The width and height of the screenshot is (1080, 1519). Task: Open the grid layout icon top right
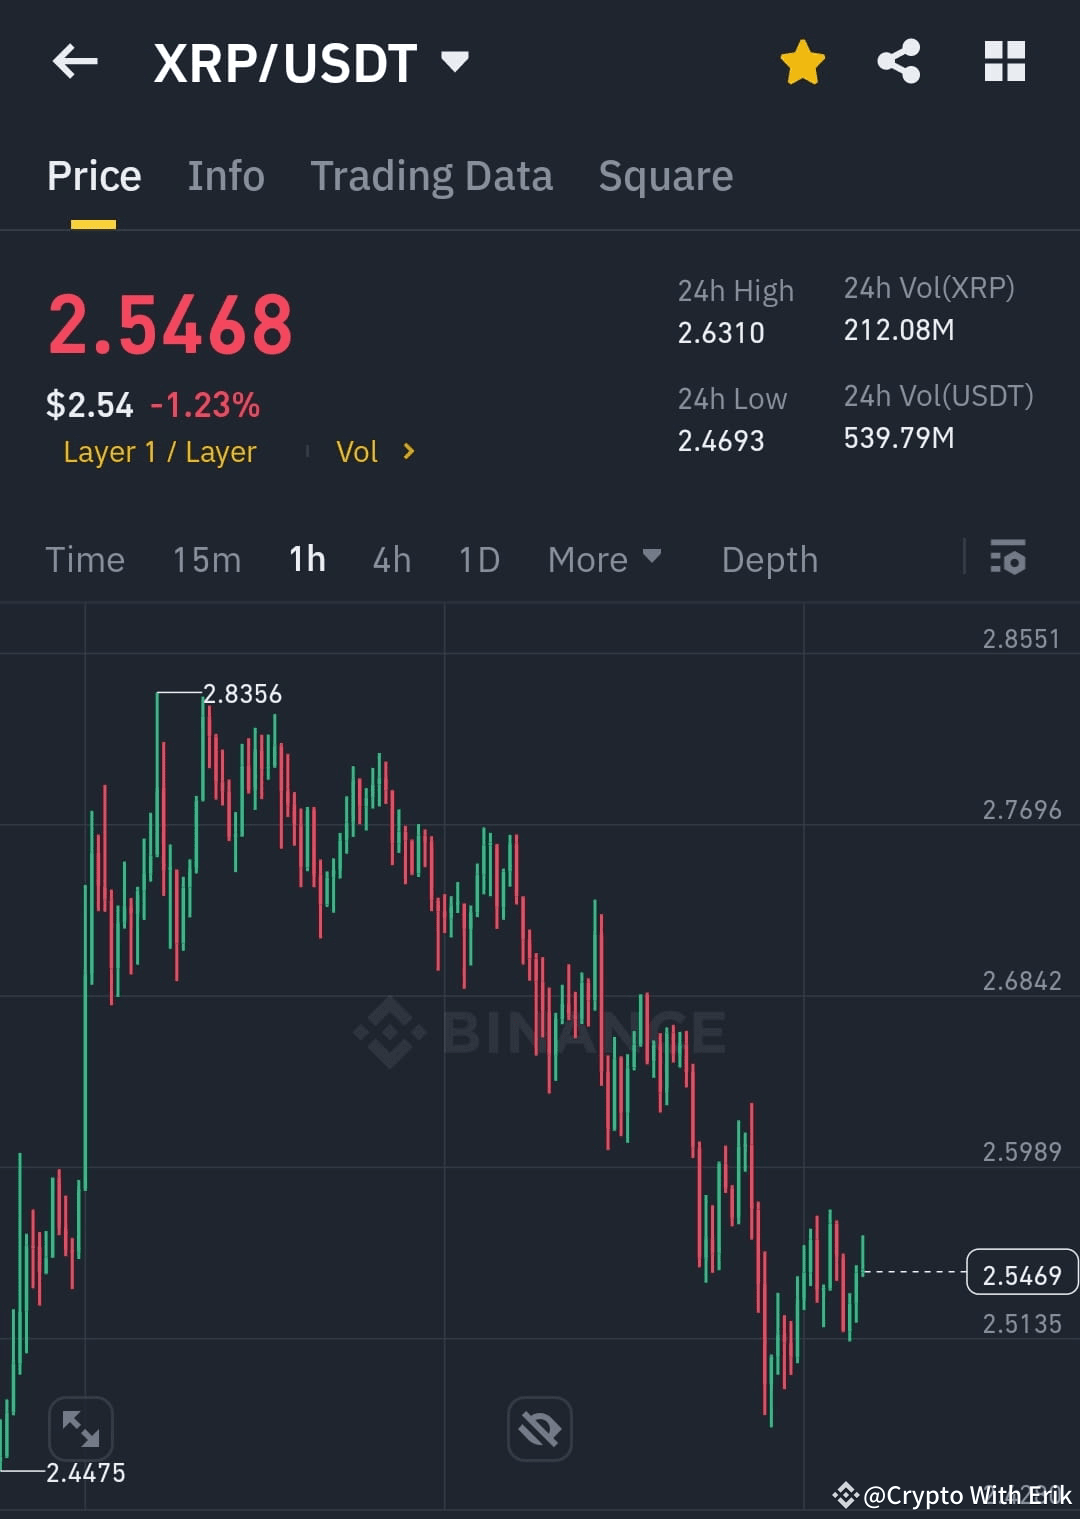pyautogui.click(x=1004, y=61)
